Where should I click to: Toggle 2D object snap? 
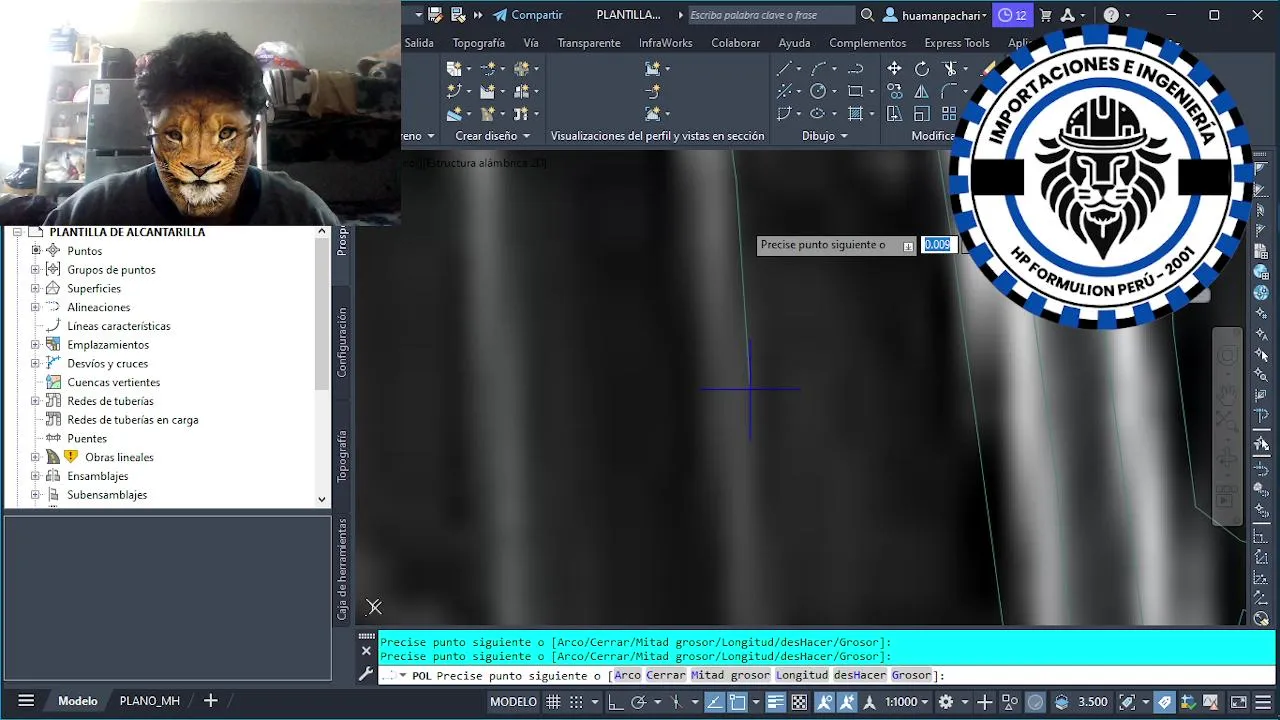tap(737, 702)
